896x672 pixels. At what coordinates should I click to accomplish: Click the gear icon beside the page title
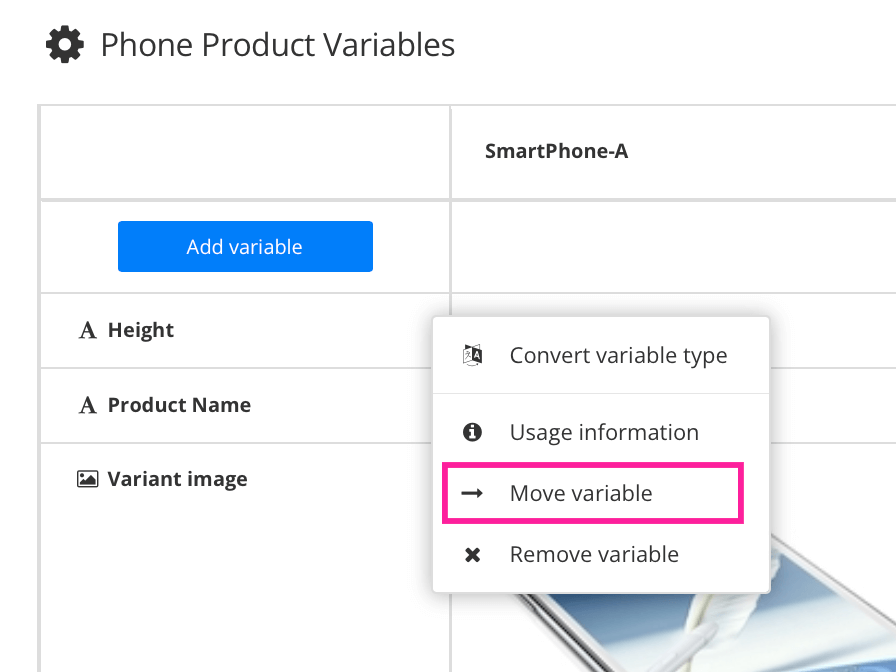pos(65,45)
